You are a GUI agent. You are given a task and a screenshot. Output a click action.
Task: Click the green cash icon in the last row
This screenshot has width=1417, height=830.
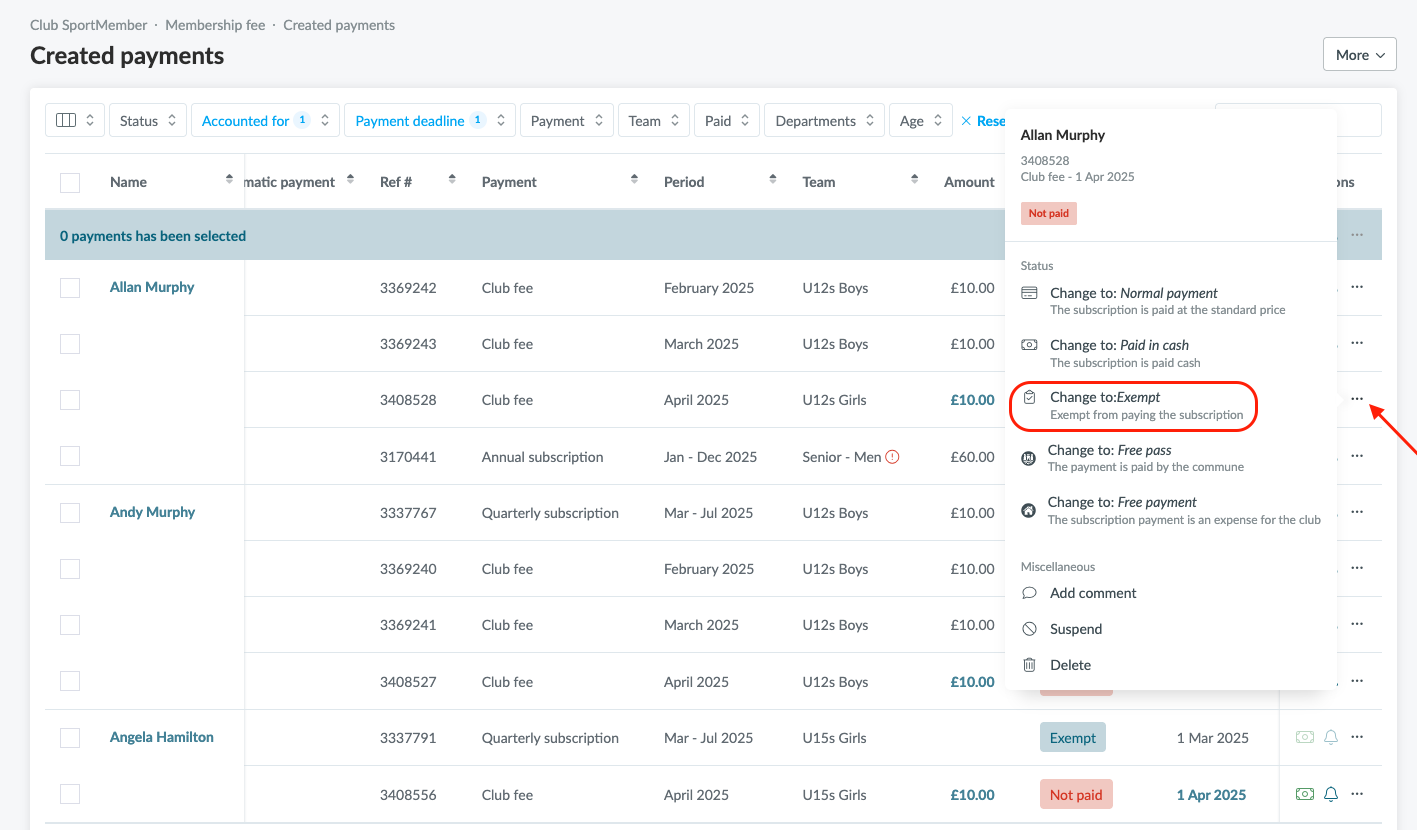point(1304,794)
